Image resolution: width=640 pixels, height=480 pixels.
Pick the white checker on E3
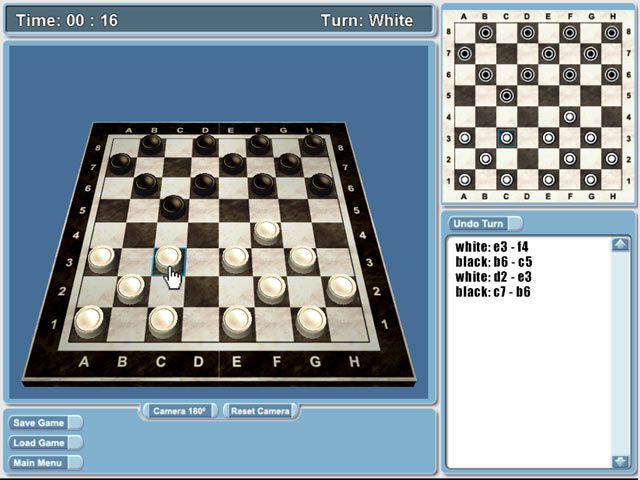point(235,259)
